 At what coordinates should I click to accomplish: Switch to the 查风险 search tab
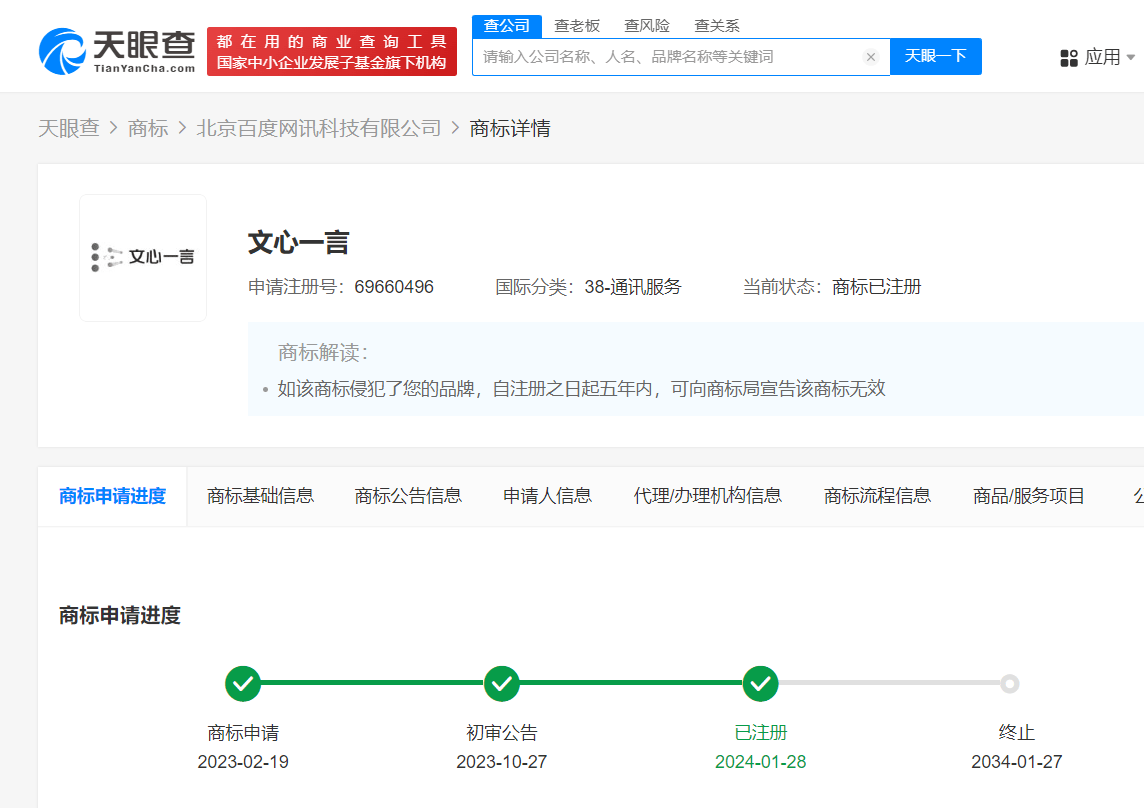[x=646, y=25]
